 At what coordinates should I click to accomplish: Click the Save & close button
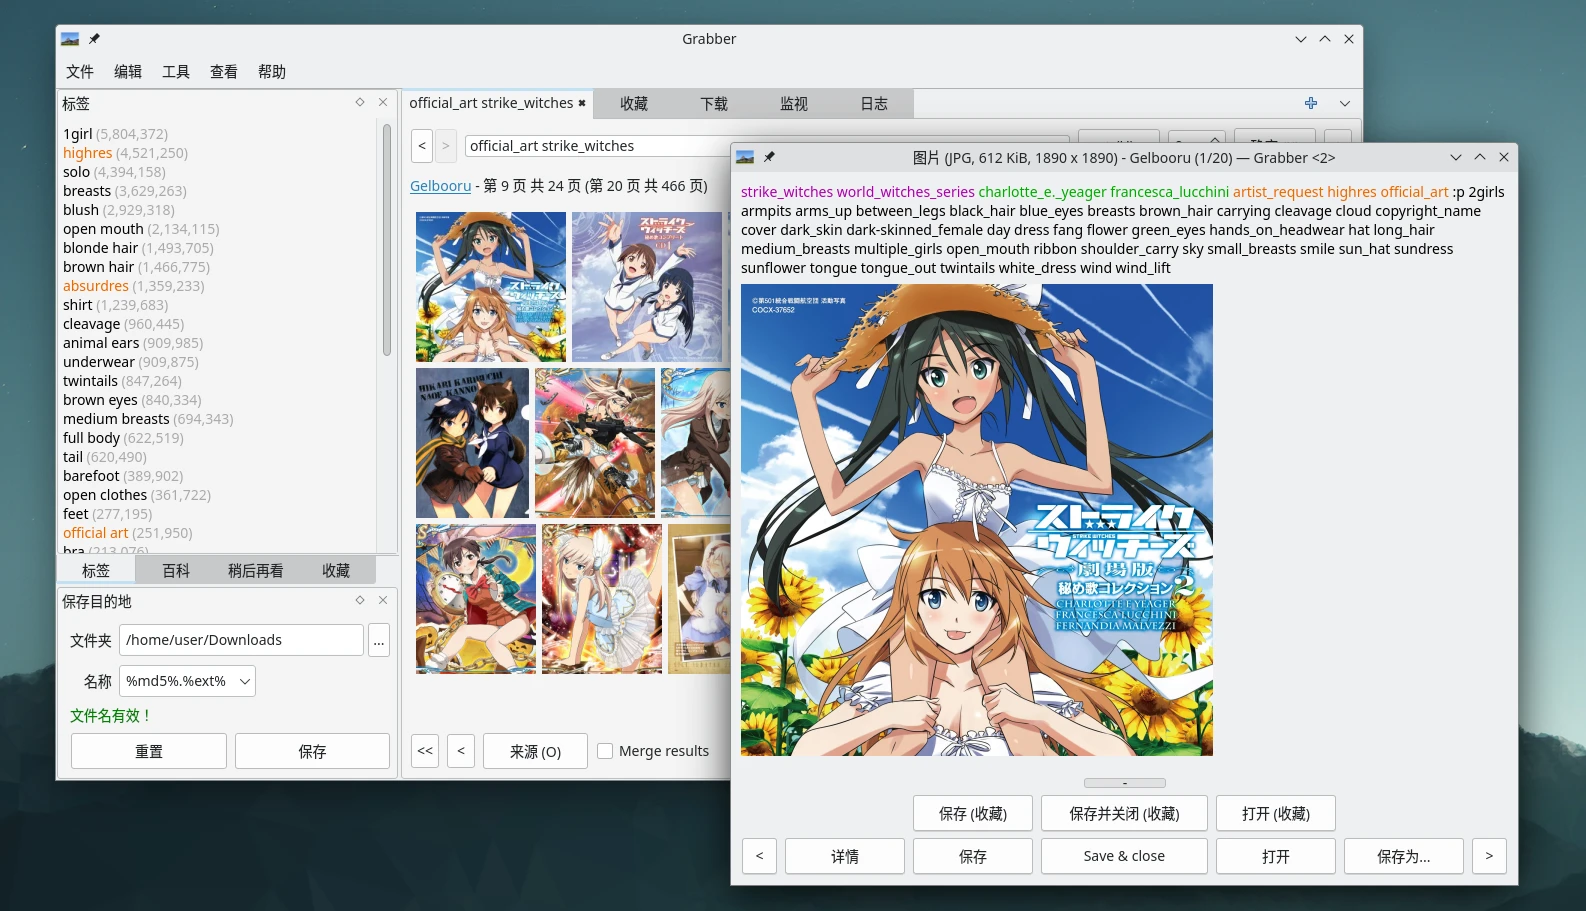tap(1124, 856)
